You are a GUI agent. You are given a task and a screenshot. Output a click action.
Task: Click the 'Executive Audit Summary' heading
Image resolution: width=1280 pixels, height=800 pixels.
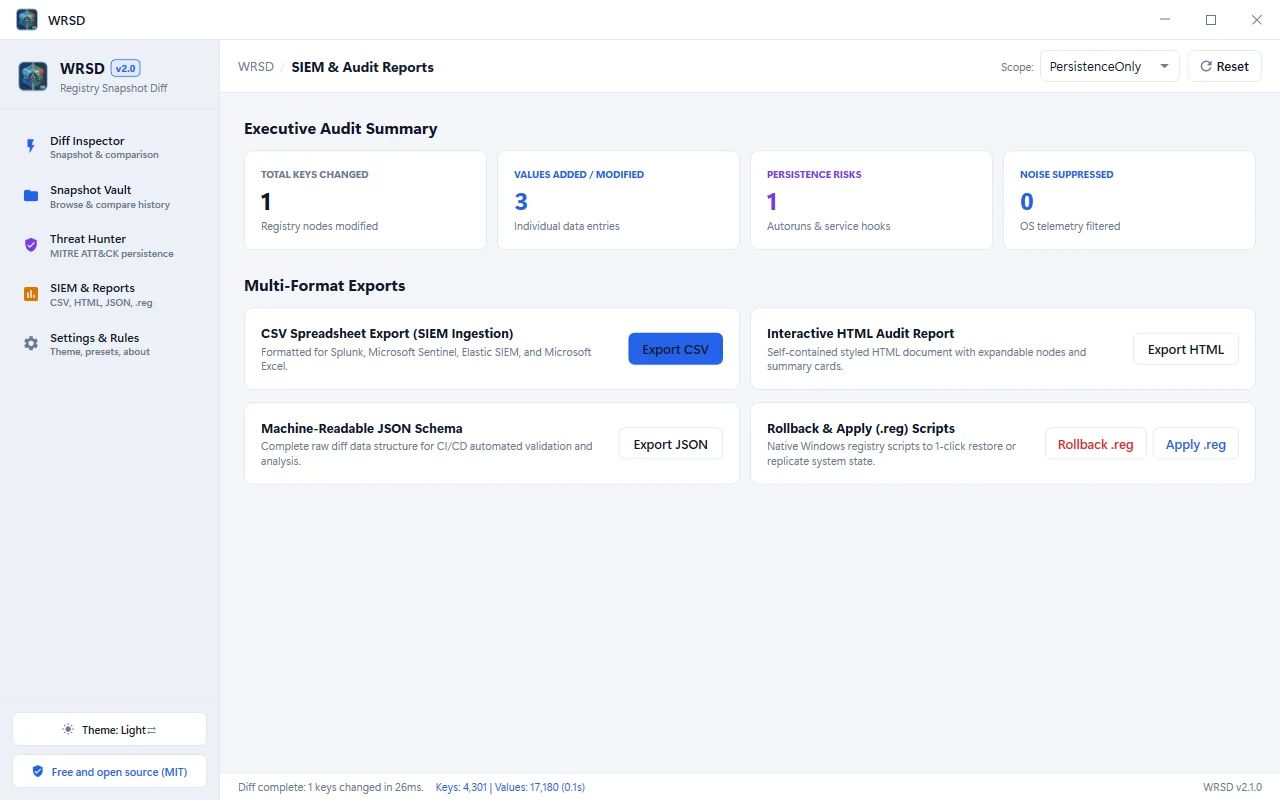341,128
